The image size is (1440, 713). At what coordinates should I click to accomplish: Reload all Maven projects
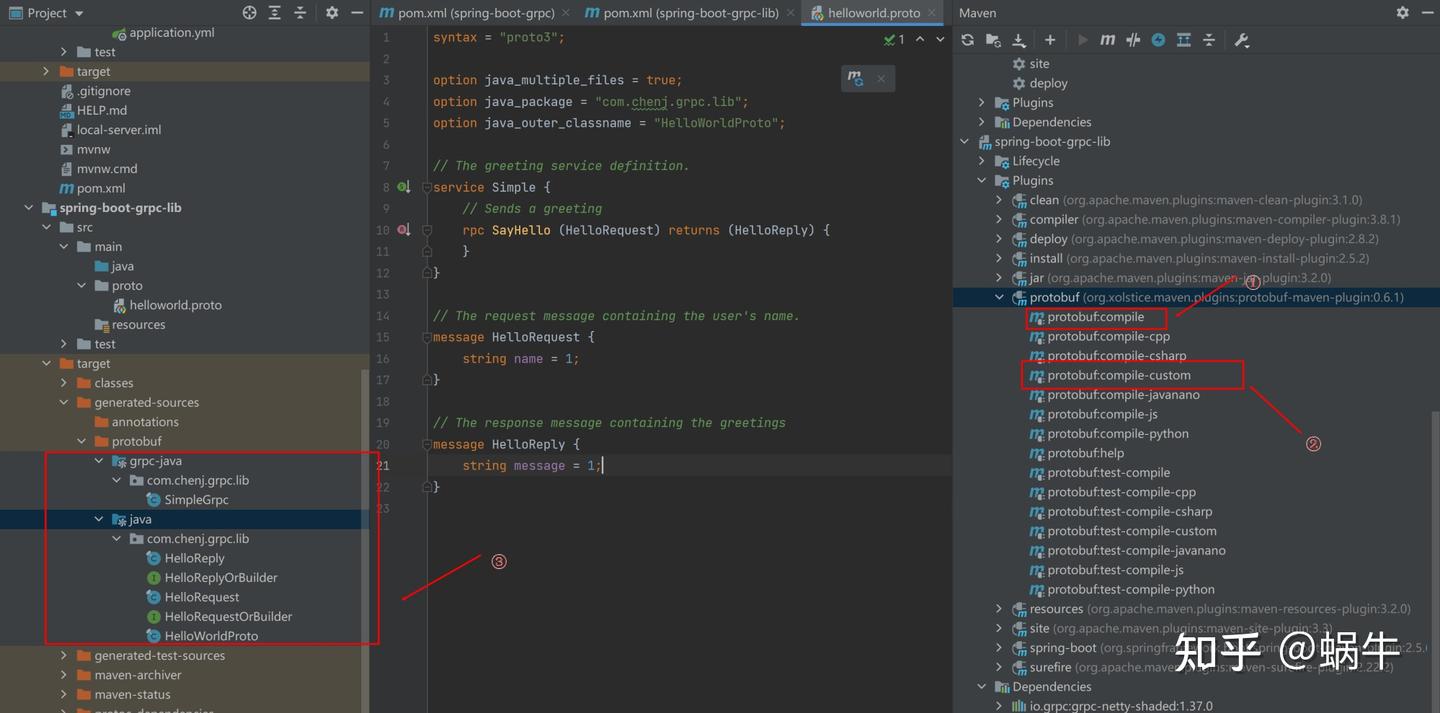coord(968,40)
